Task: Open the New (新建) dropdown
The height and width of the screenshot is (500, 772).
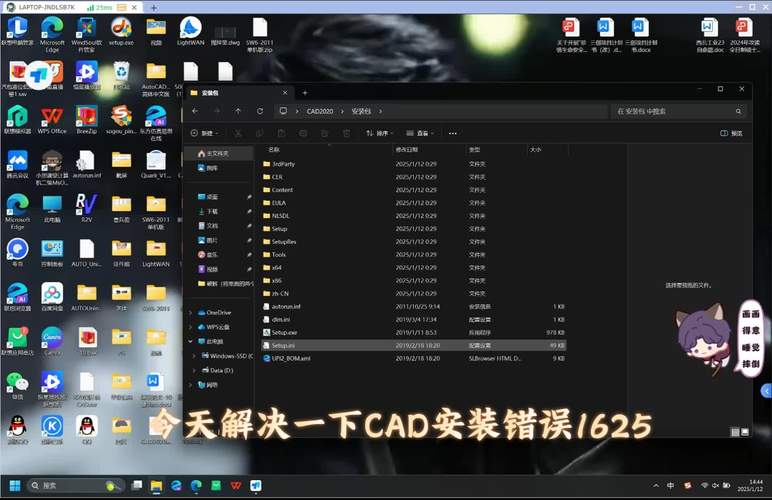Action: click(204, 133)
